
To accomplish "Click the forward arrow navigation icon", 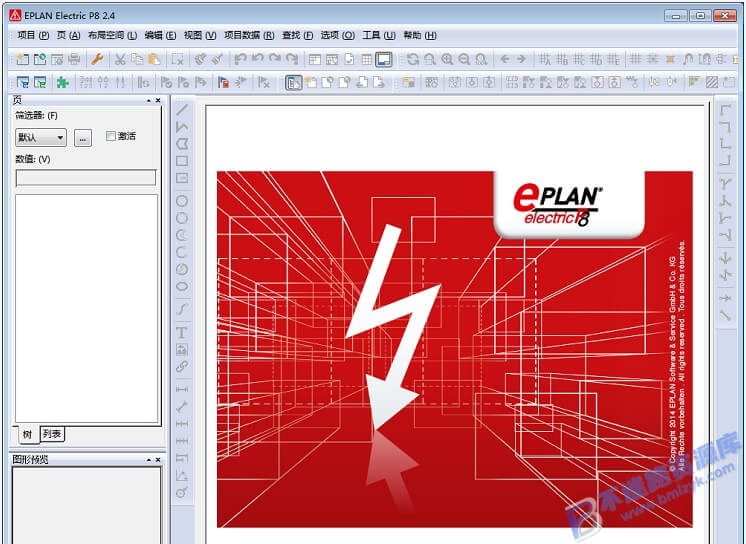I will (x=521, y=59).
